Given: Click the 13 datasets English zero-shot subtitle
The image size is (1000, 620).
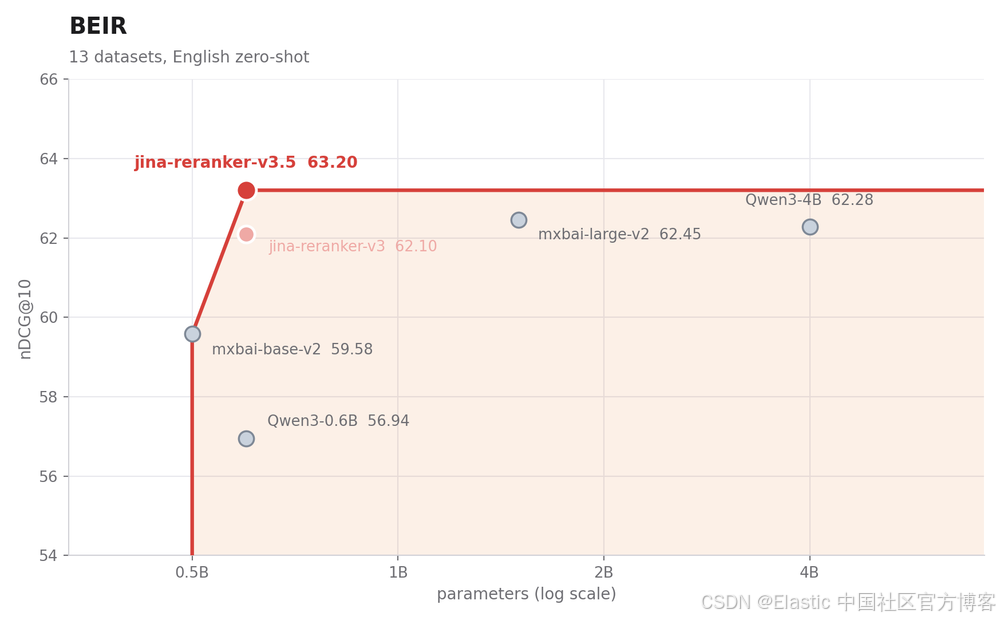Looking at the screenshot, I should 189,57.
